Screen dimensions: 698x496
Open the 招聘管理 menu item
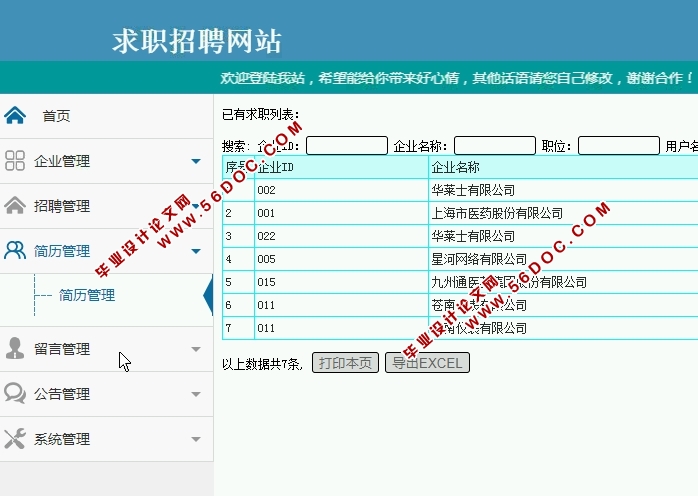(x=62, y=206)
